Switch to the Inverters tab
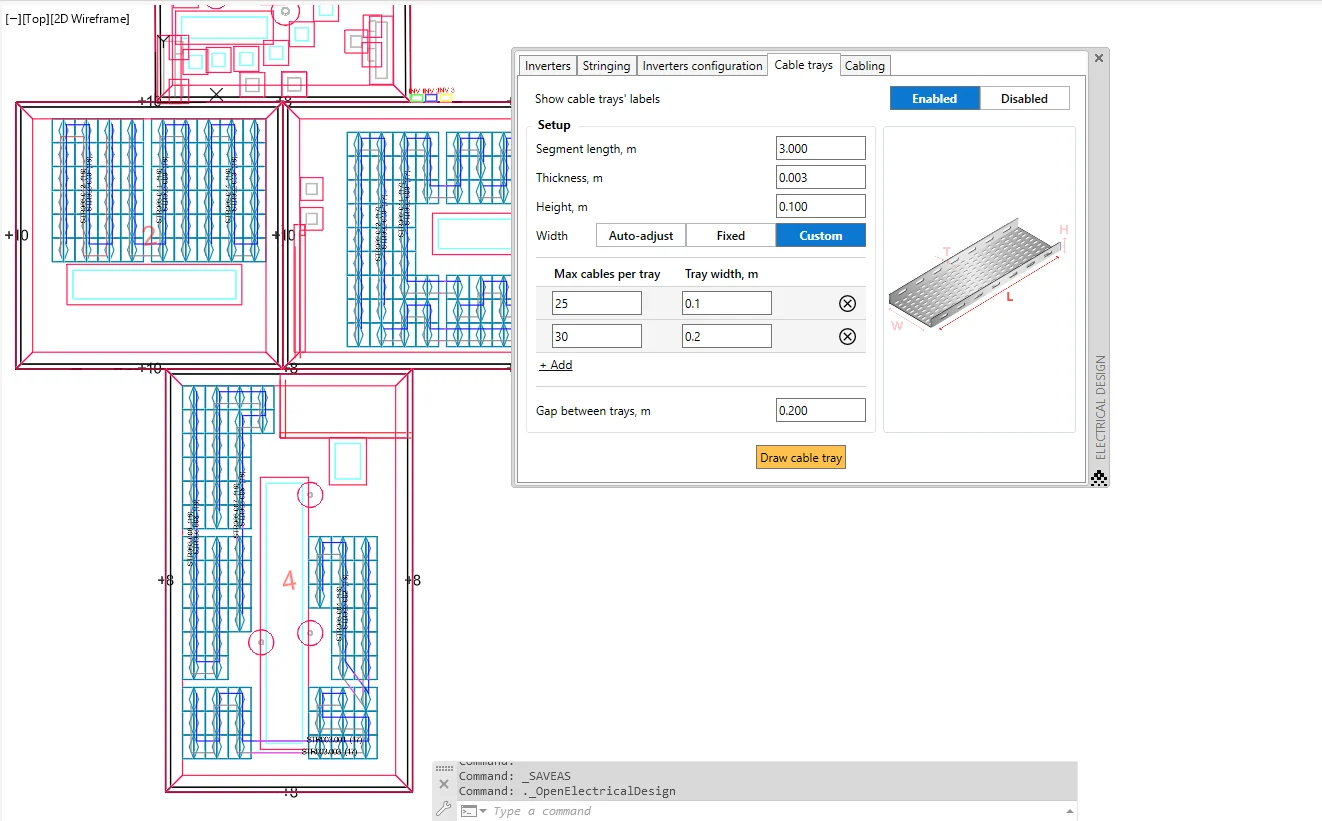 [x=548, y=66]
